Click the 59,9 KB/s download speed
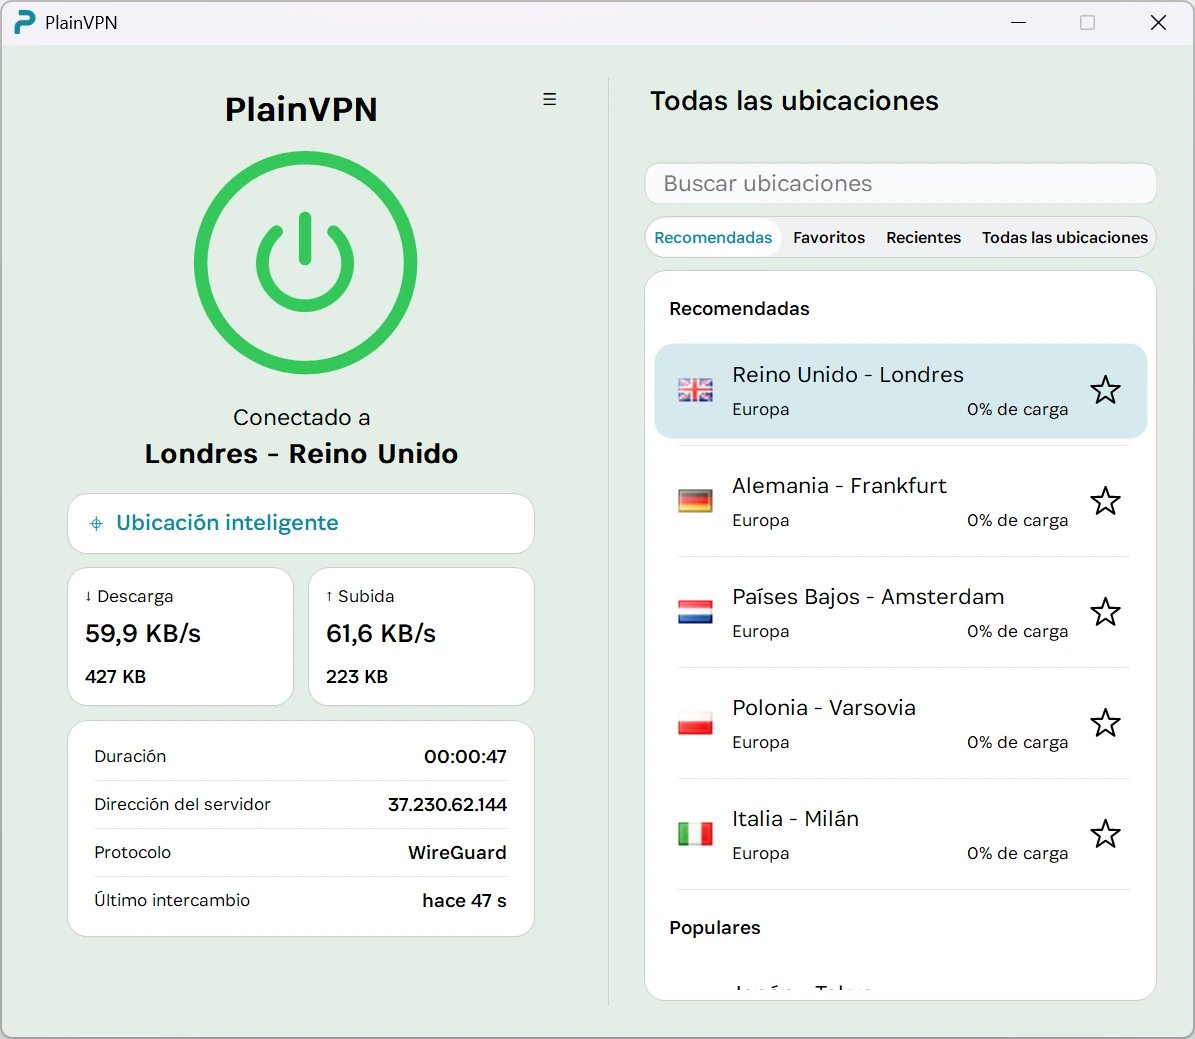This screenshot has height=1039, width=1195. point(143,633)
